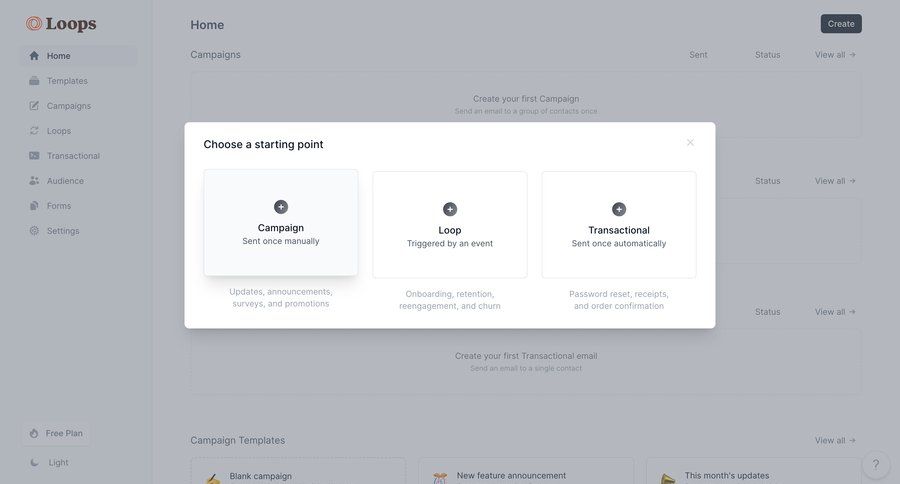Click View all in the Transactional section

coord(835,312)
